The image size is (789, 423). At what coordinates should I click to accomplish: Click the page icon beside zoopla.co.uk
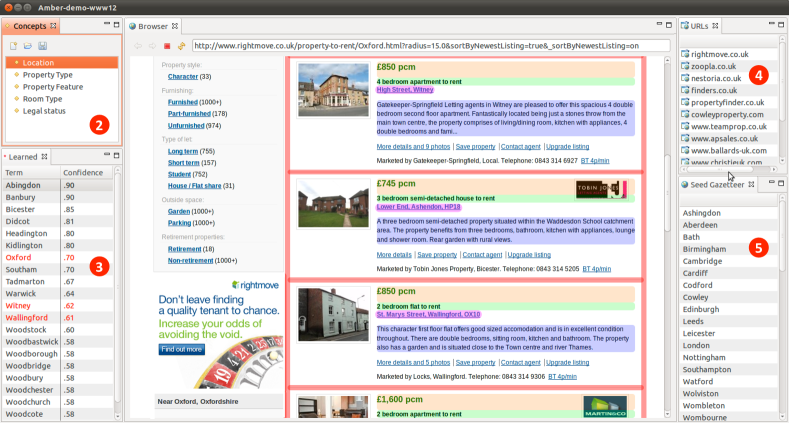pos(684,66)
